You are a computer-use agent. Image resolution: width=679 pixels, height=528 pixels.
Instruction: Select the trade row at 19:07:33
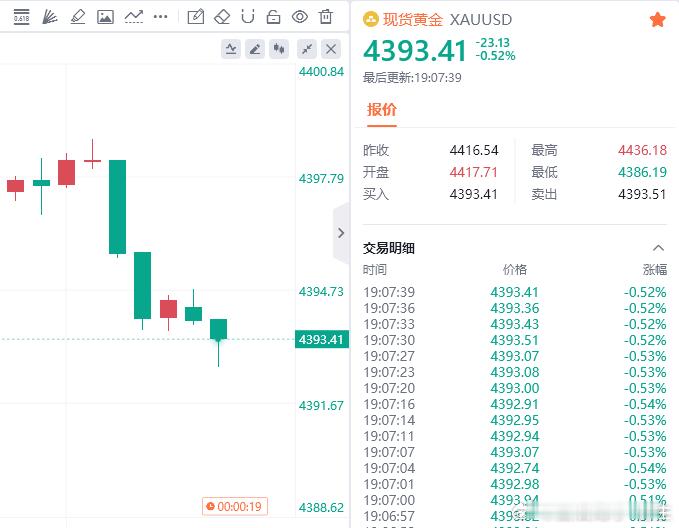click(514, 324)
